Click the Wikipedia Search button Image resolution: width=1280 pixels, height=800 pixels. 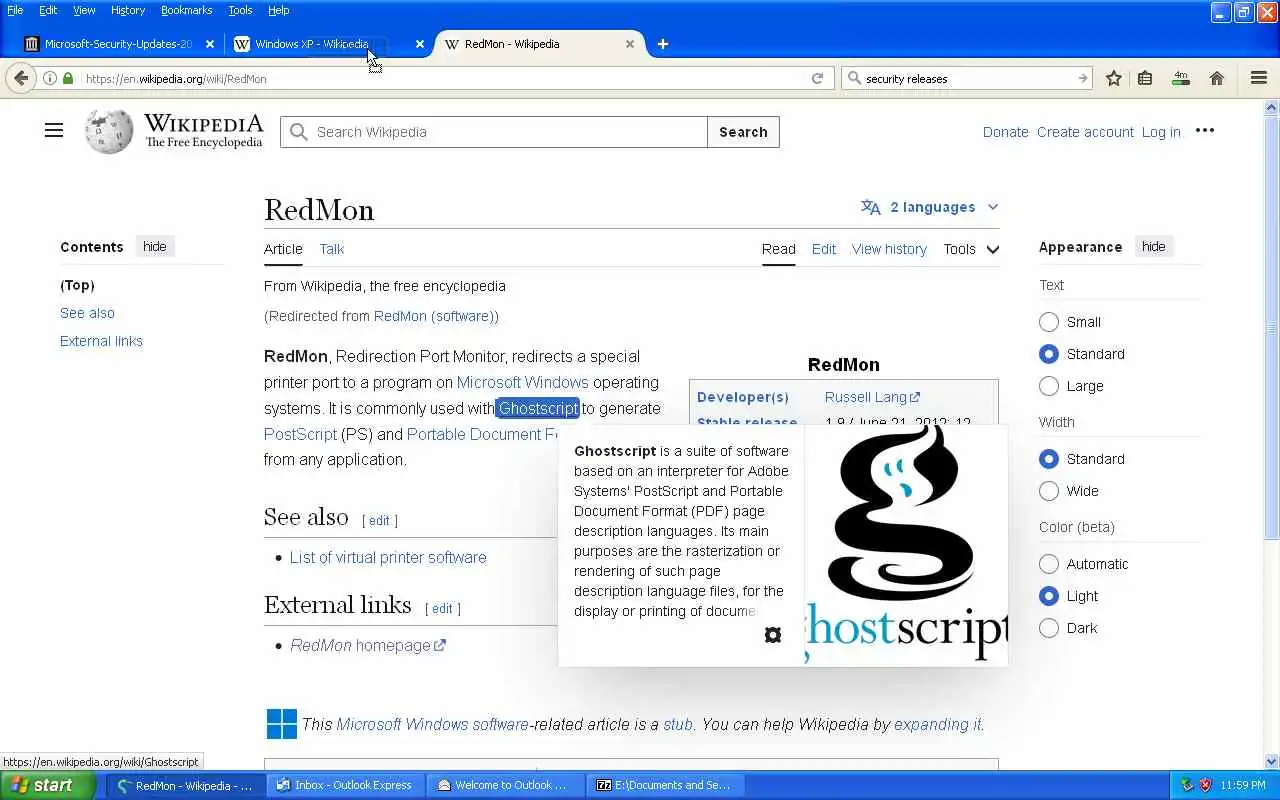[x=743, y=132]
